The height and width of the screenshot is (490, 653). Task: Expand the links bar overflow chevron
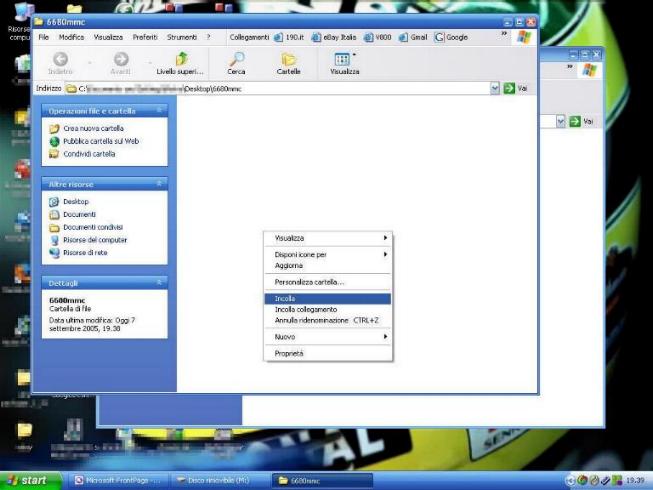coord(504,33)
